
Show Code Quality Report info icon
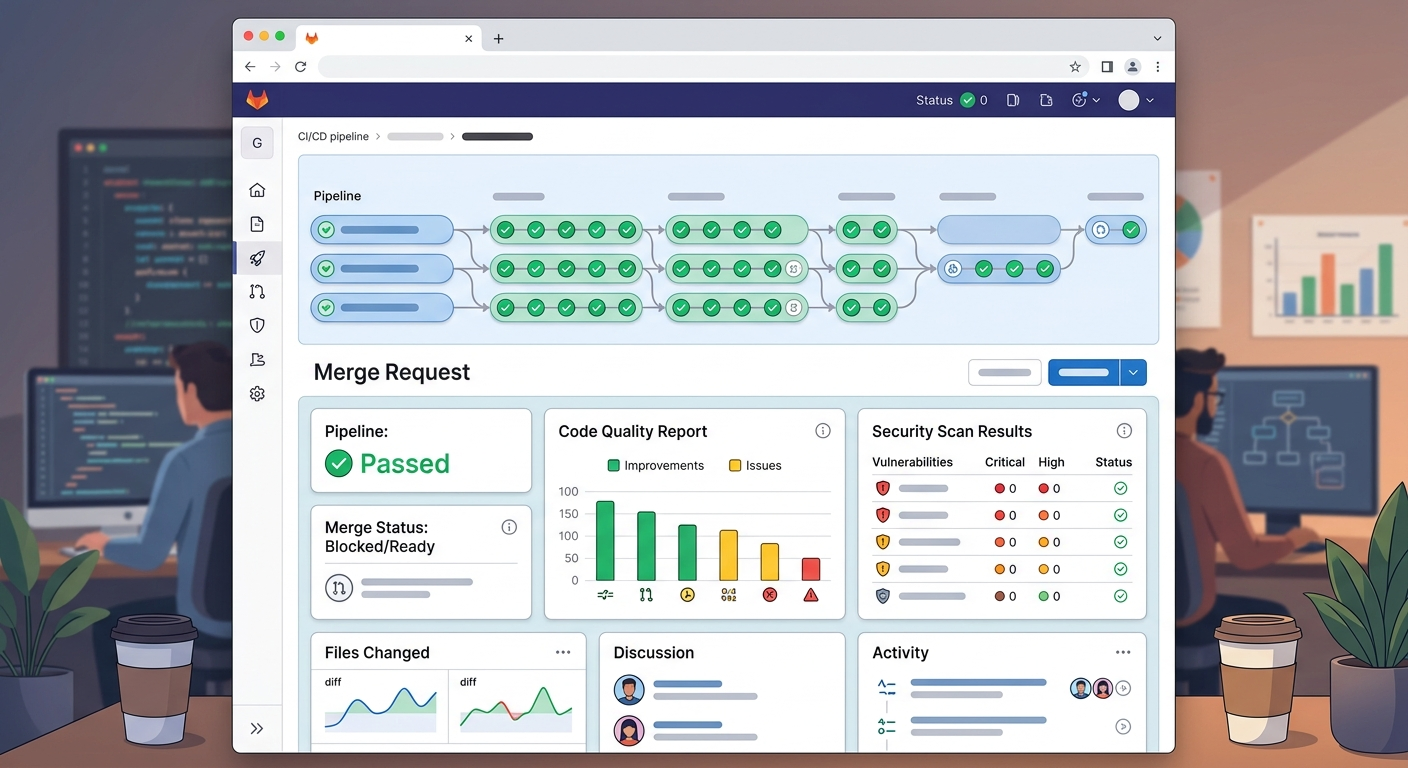coord(823,431)
